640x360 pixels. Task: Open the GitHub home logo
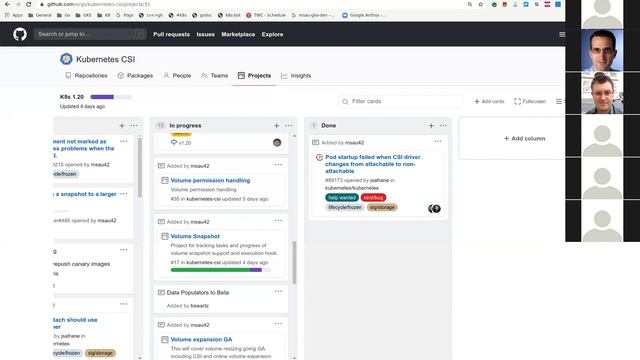(x=20, y=34)
